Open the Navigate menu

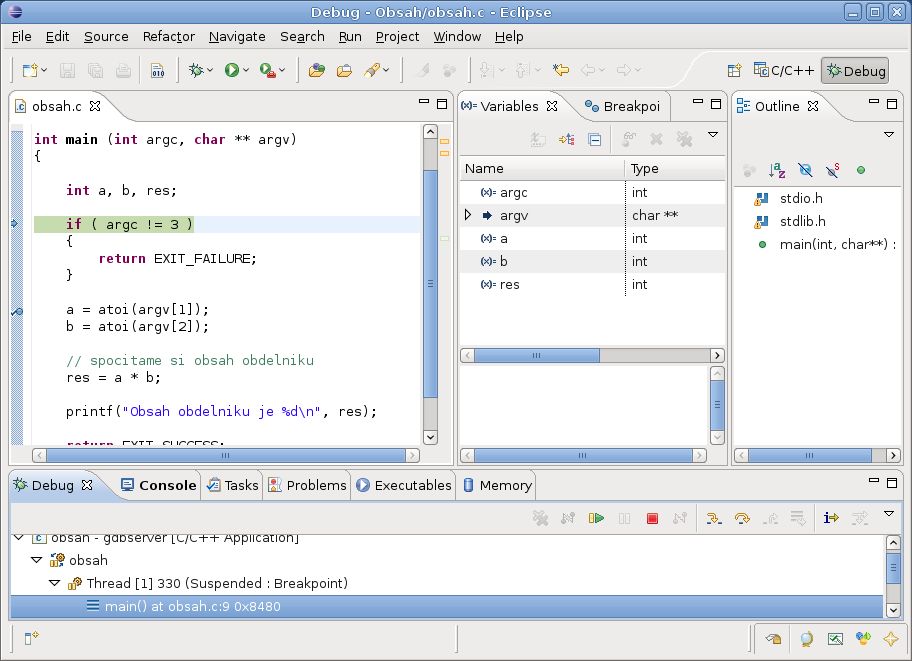click(x=237, y=37)
